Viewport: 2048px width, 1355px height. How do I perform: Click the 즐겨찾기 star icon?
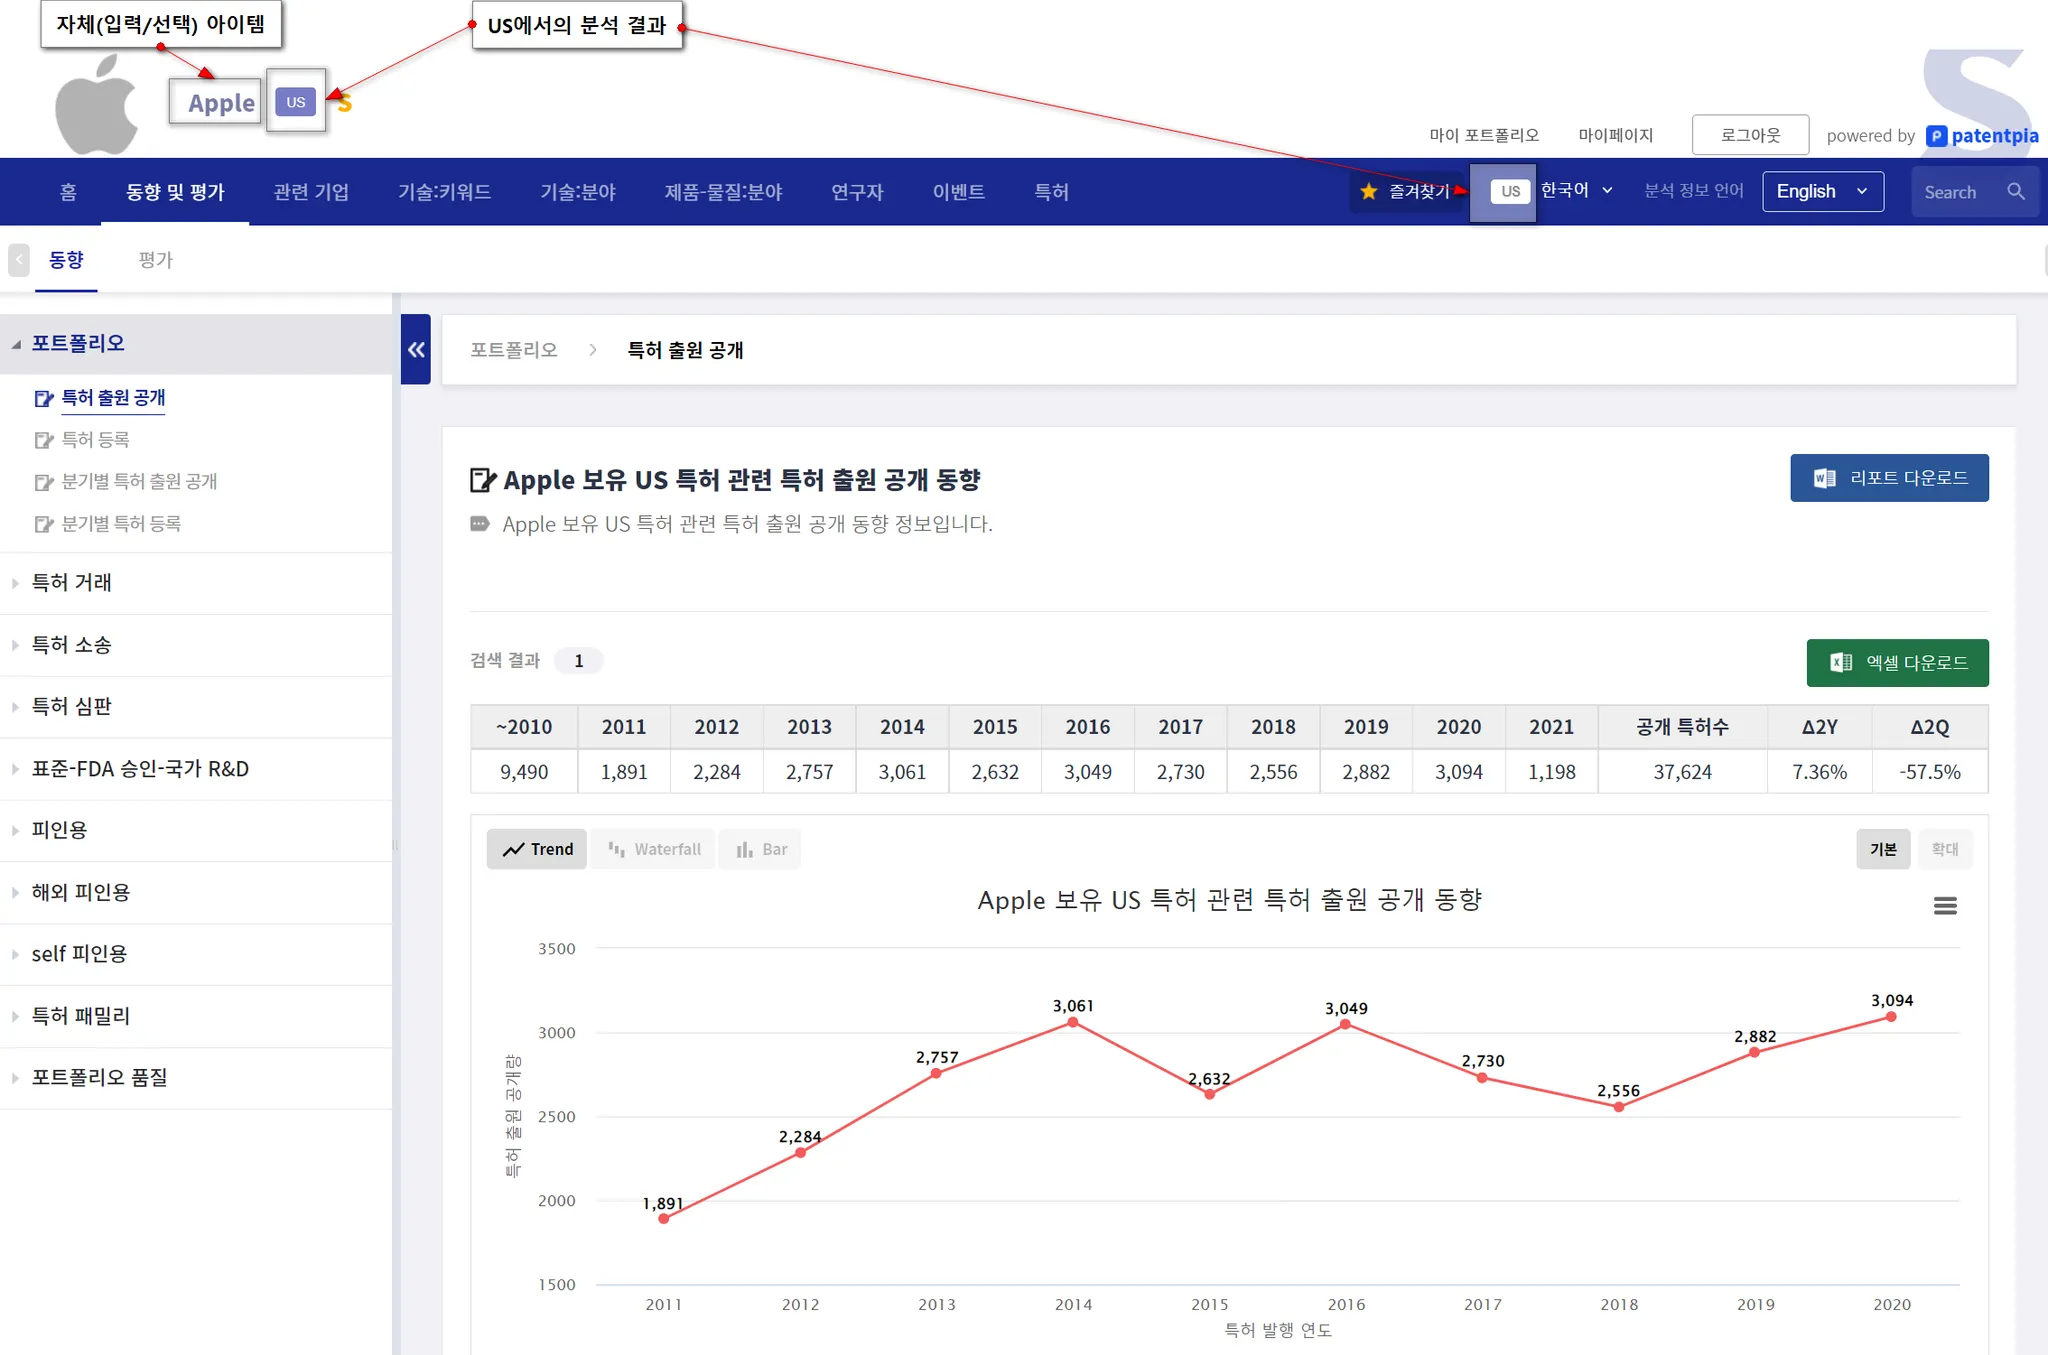[x=1369, y=191]
